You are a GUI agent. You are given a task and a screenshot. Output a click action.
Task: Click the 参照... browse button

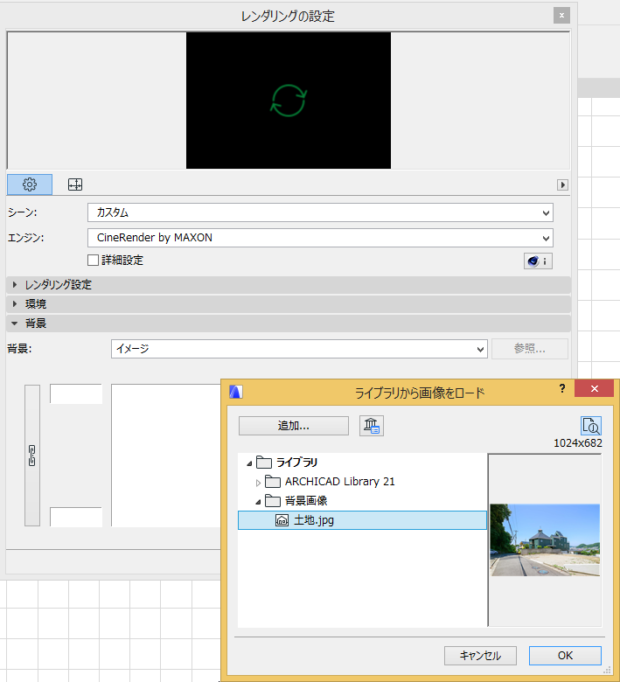[530, 349]
